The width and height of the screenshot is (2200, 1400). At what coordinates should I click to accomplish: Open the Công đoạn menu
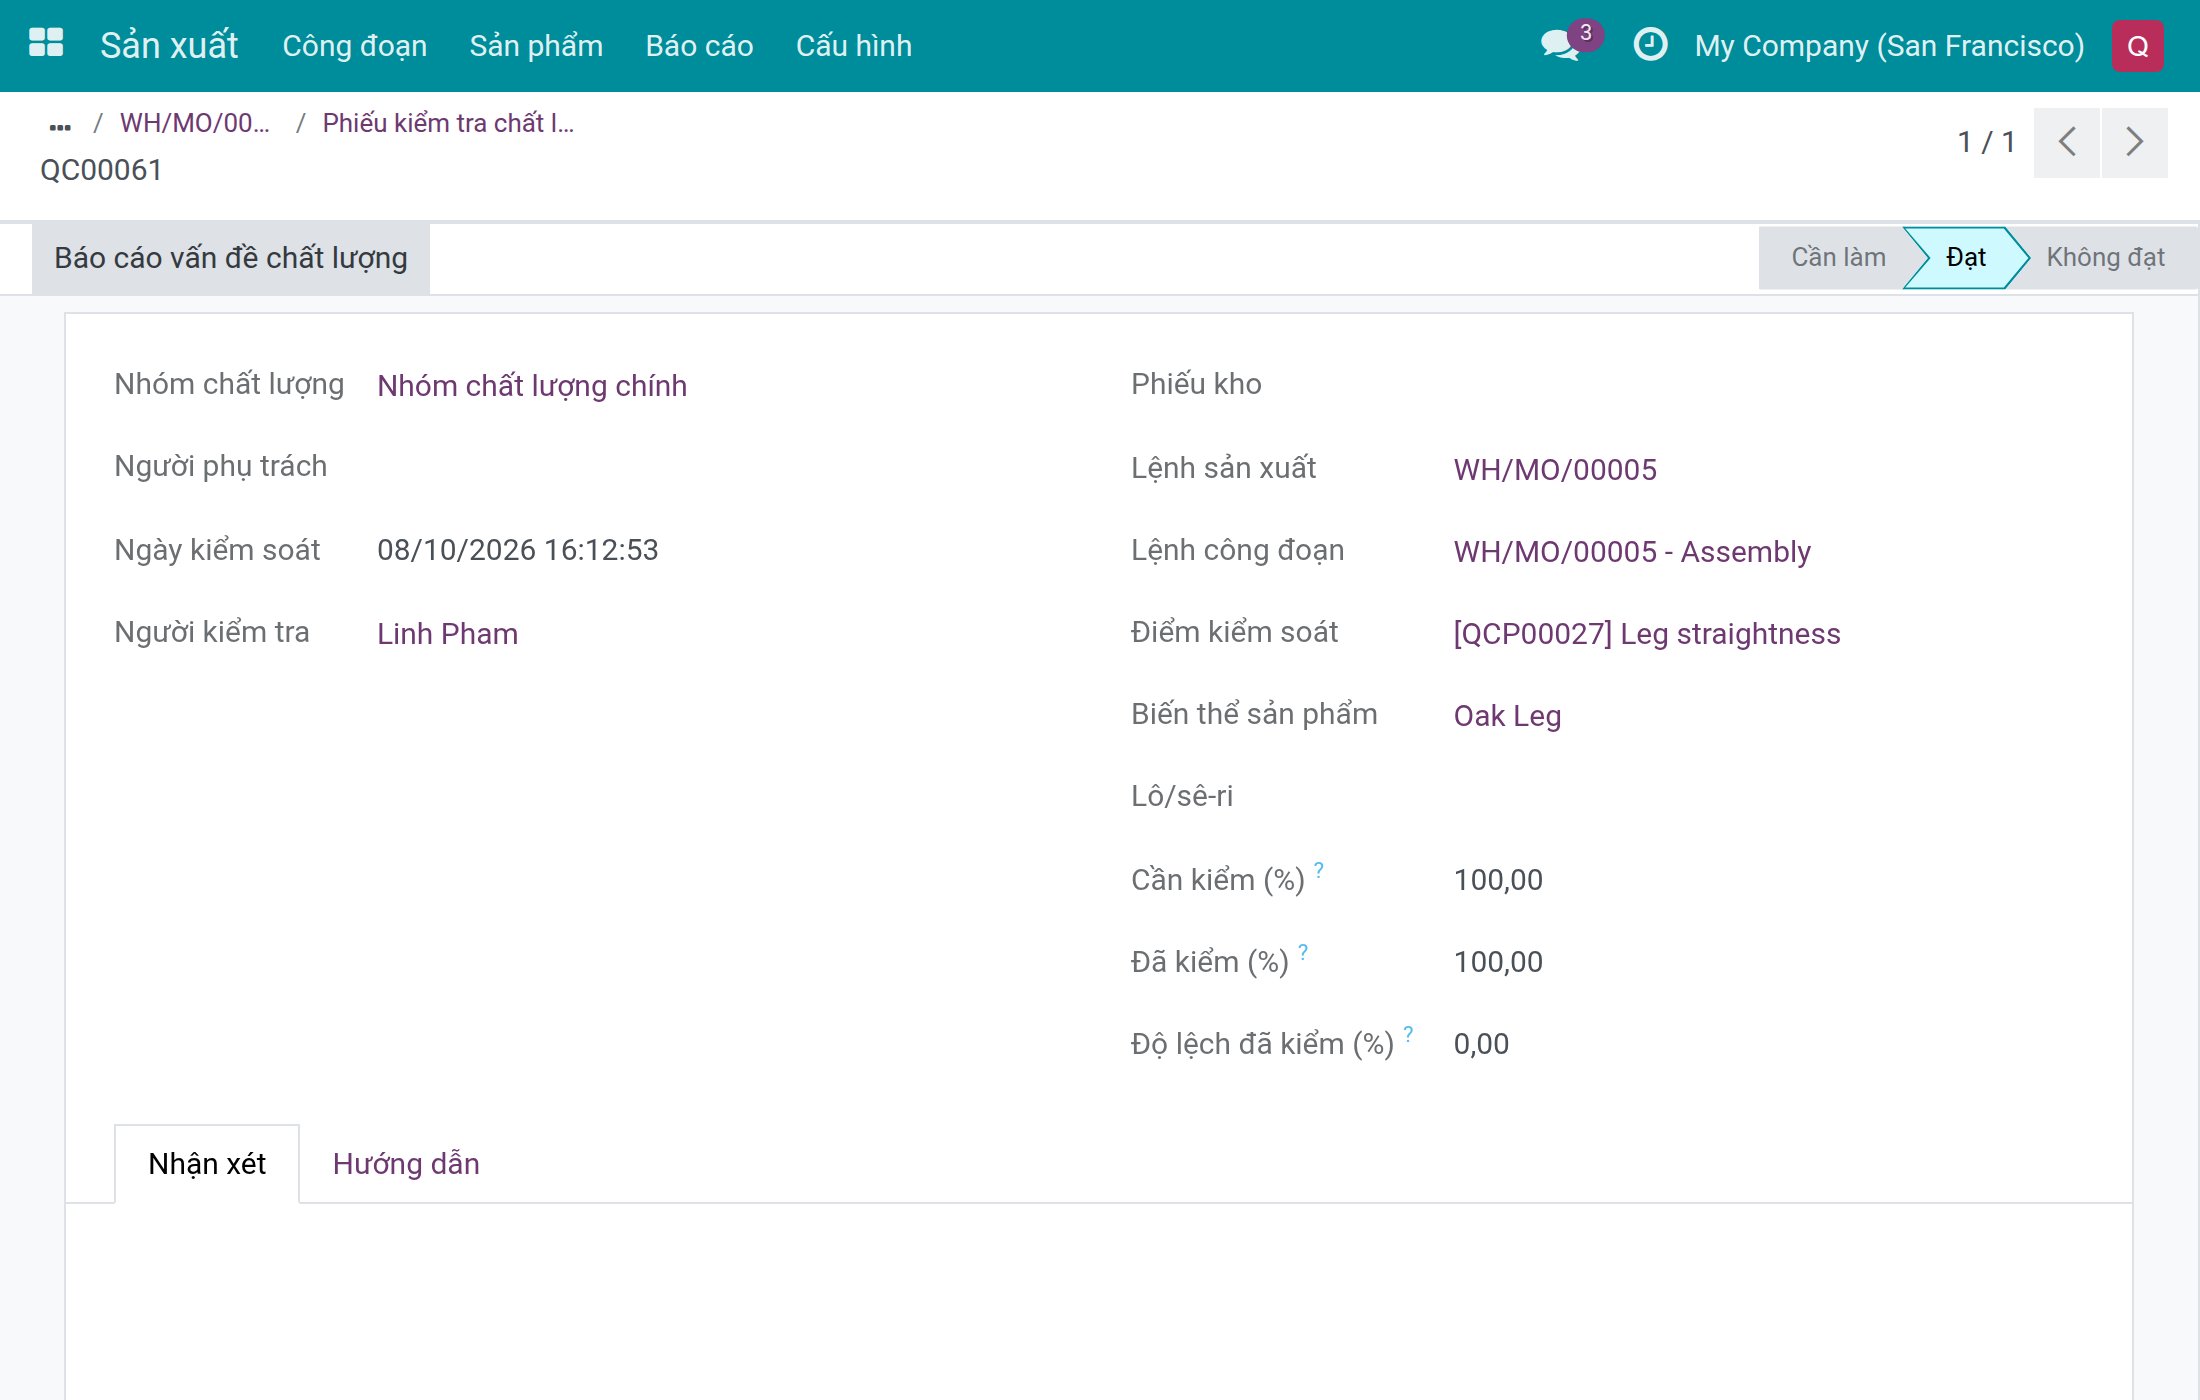[x=355, y=46]
